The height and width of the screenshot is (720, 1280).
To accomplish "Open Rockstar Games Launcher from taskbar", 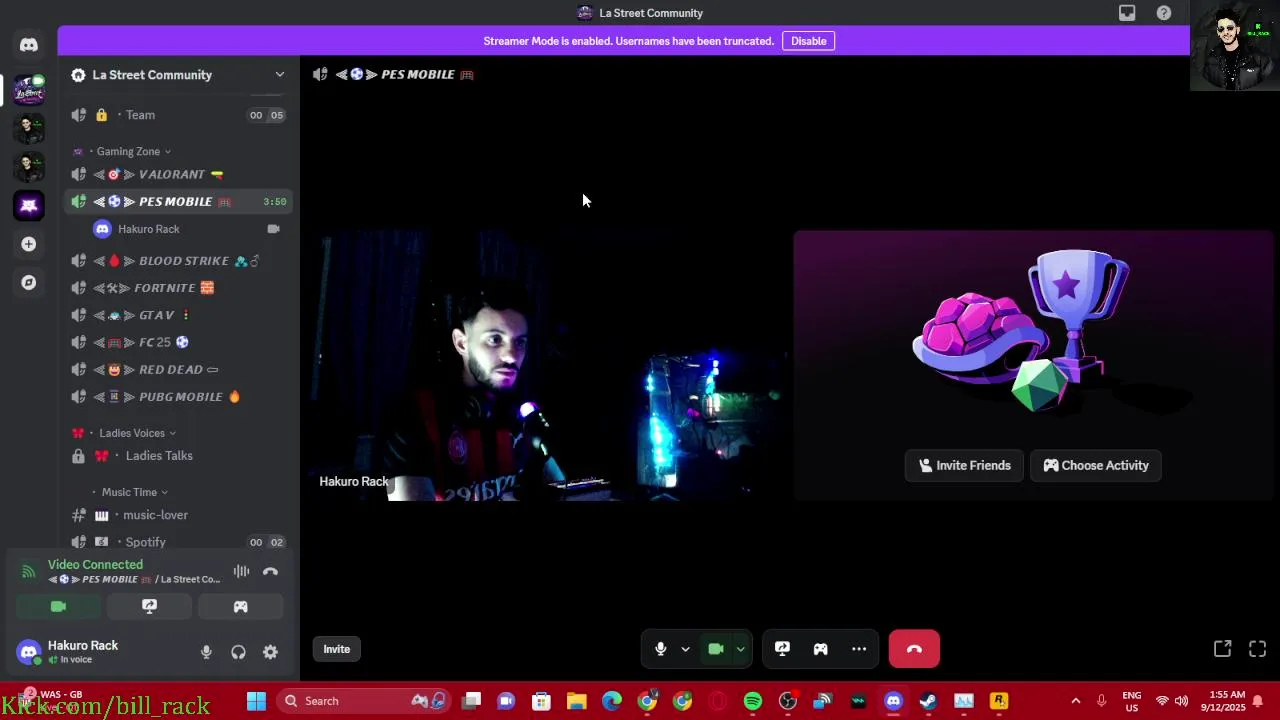I will point(999,701).
